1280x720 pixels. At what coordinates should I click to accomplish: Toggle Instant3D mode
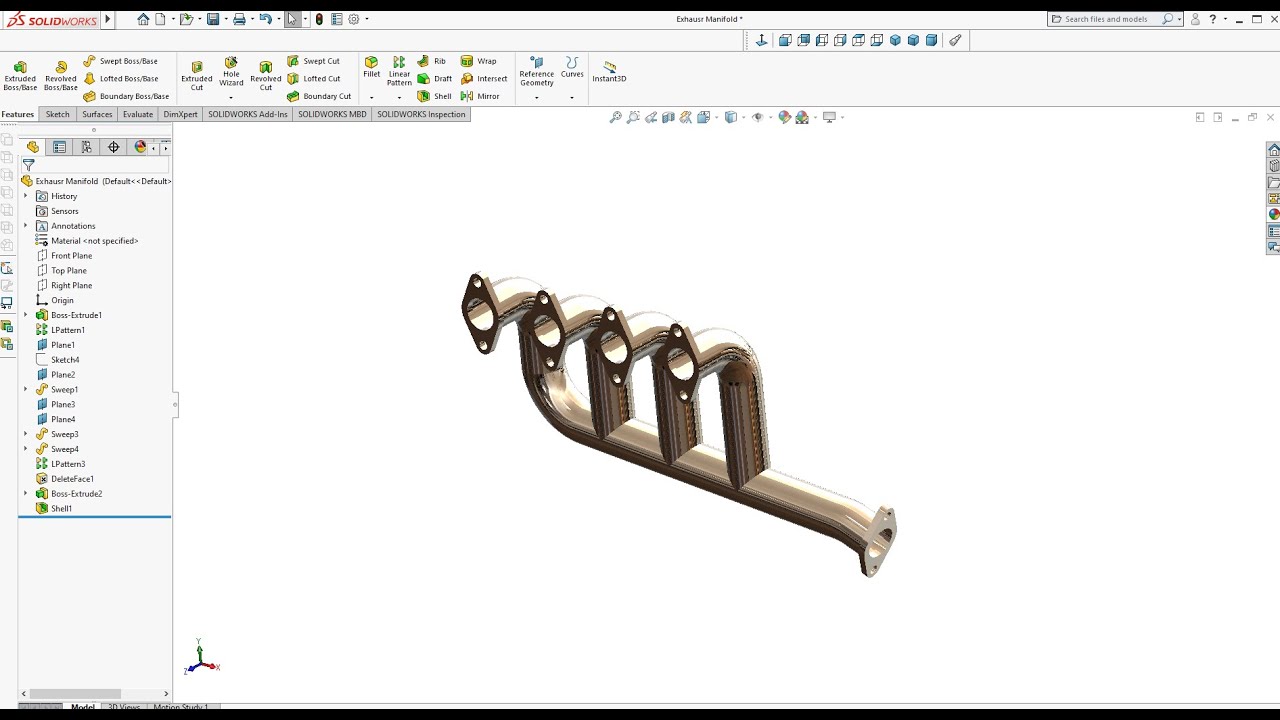click(609, 72)
